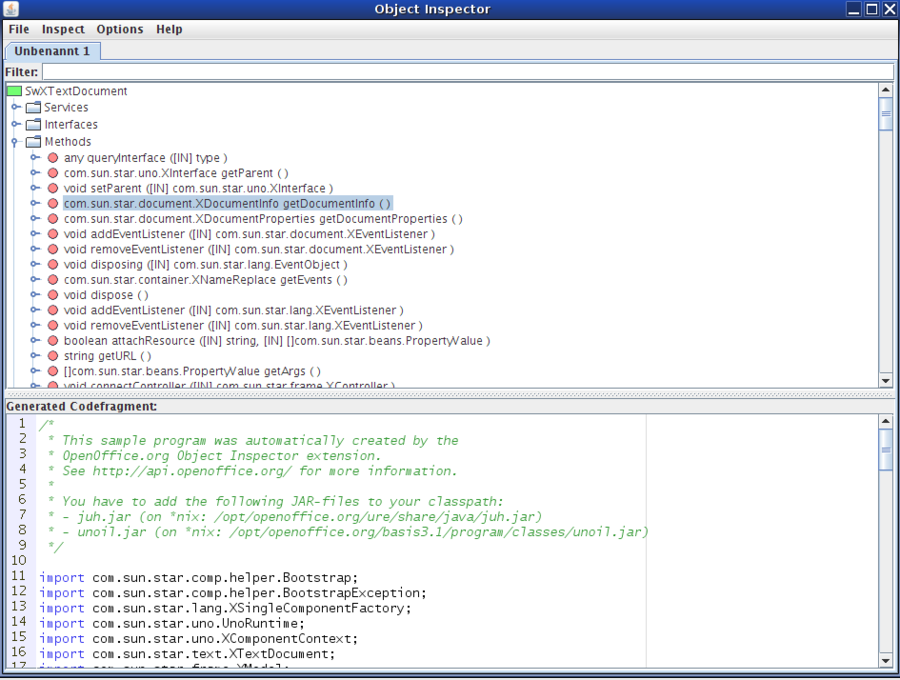Click the red icon beside getURL method

click(52, 356)
